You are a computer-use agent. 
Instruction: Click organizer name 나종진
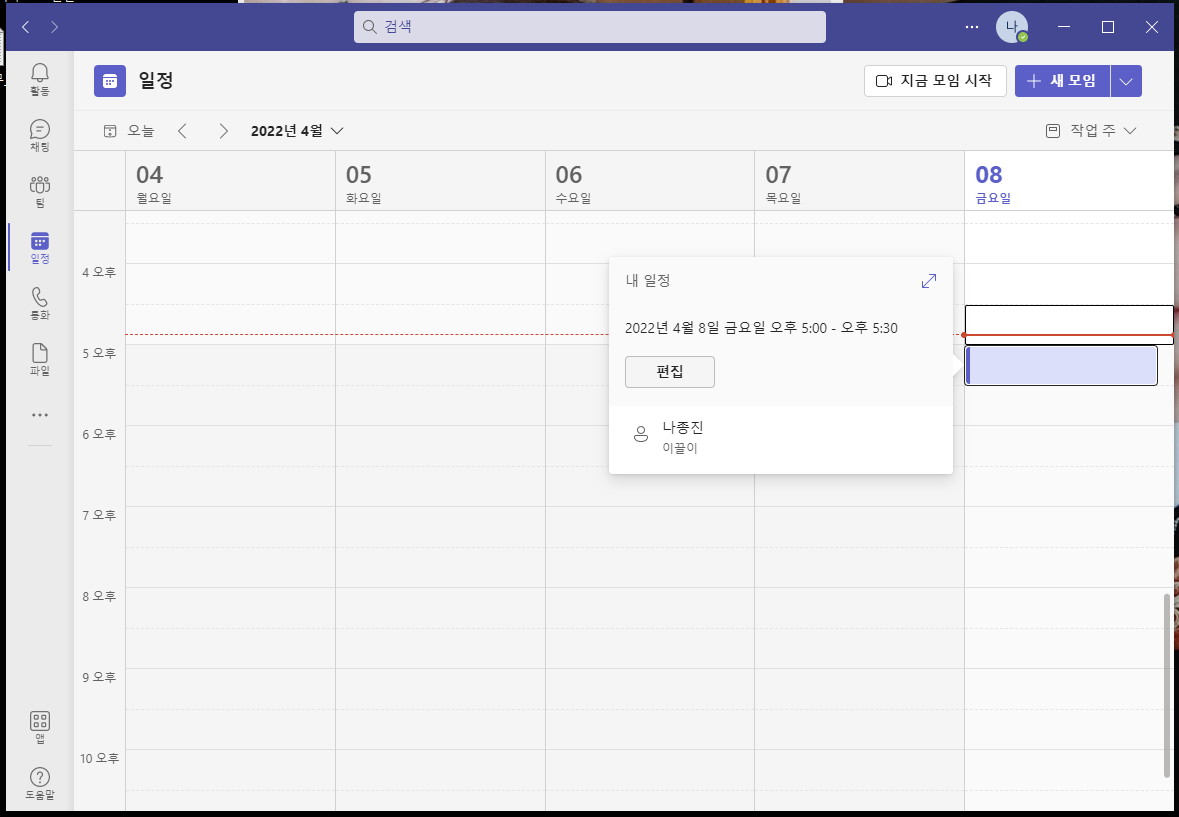click(683, 428)
